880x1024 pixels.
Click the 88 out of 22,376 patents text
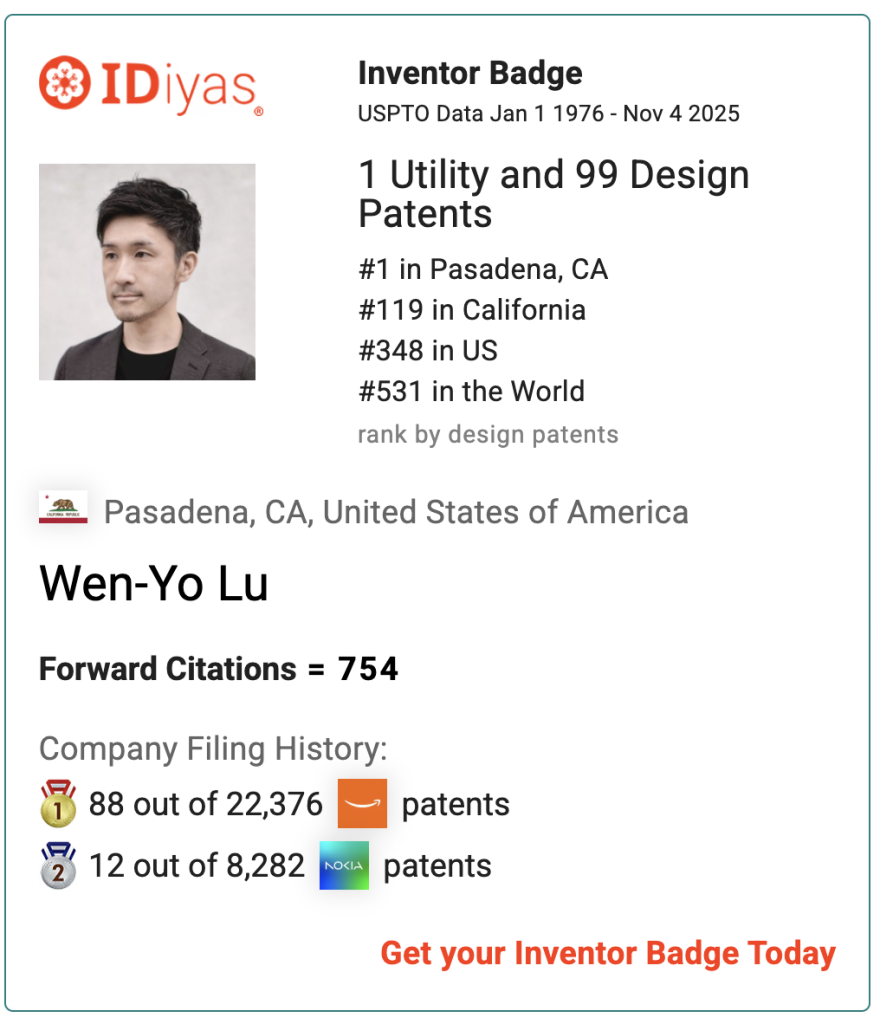[x=206, y=804]
